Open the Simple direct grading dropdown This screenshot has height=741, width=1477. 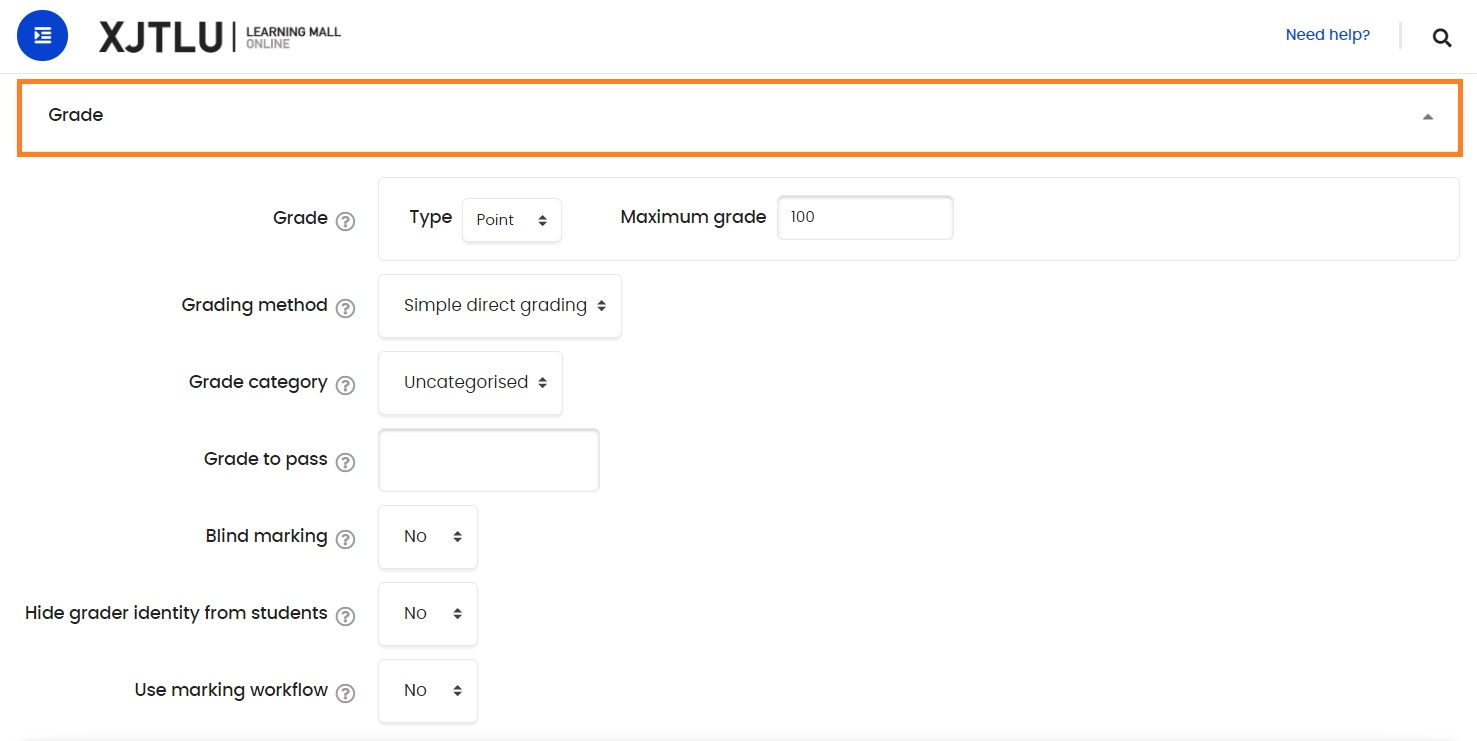tap(500, 306)
